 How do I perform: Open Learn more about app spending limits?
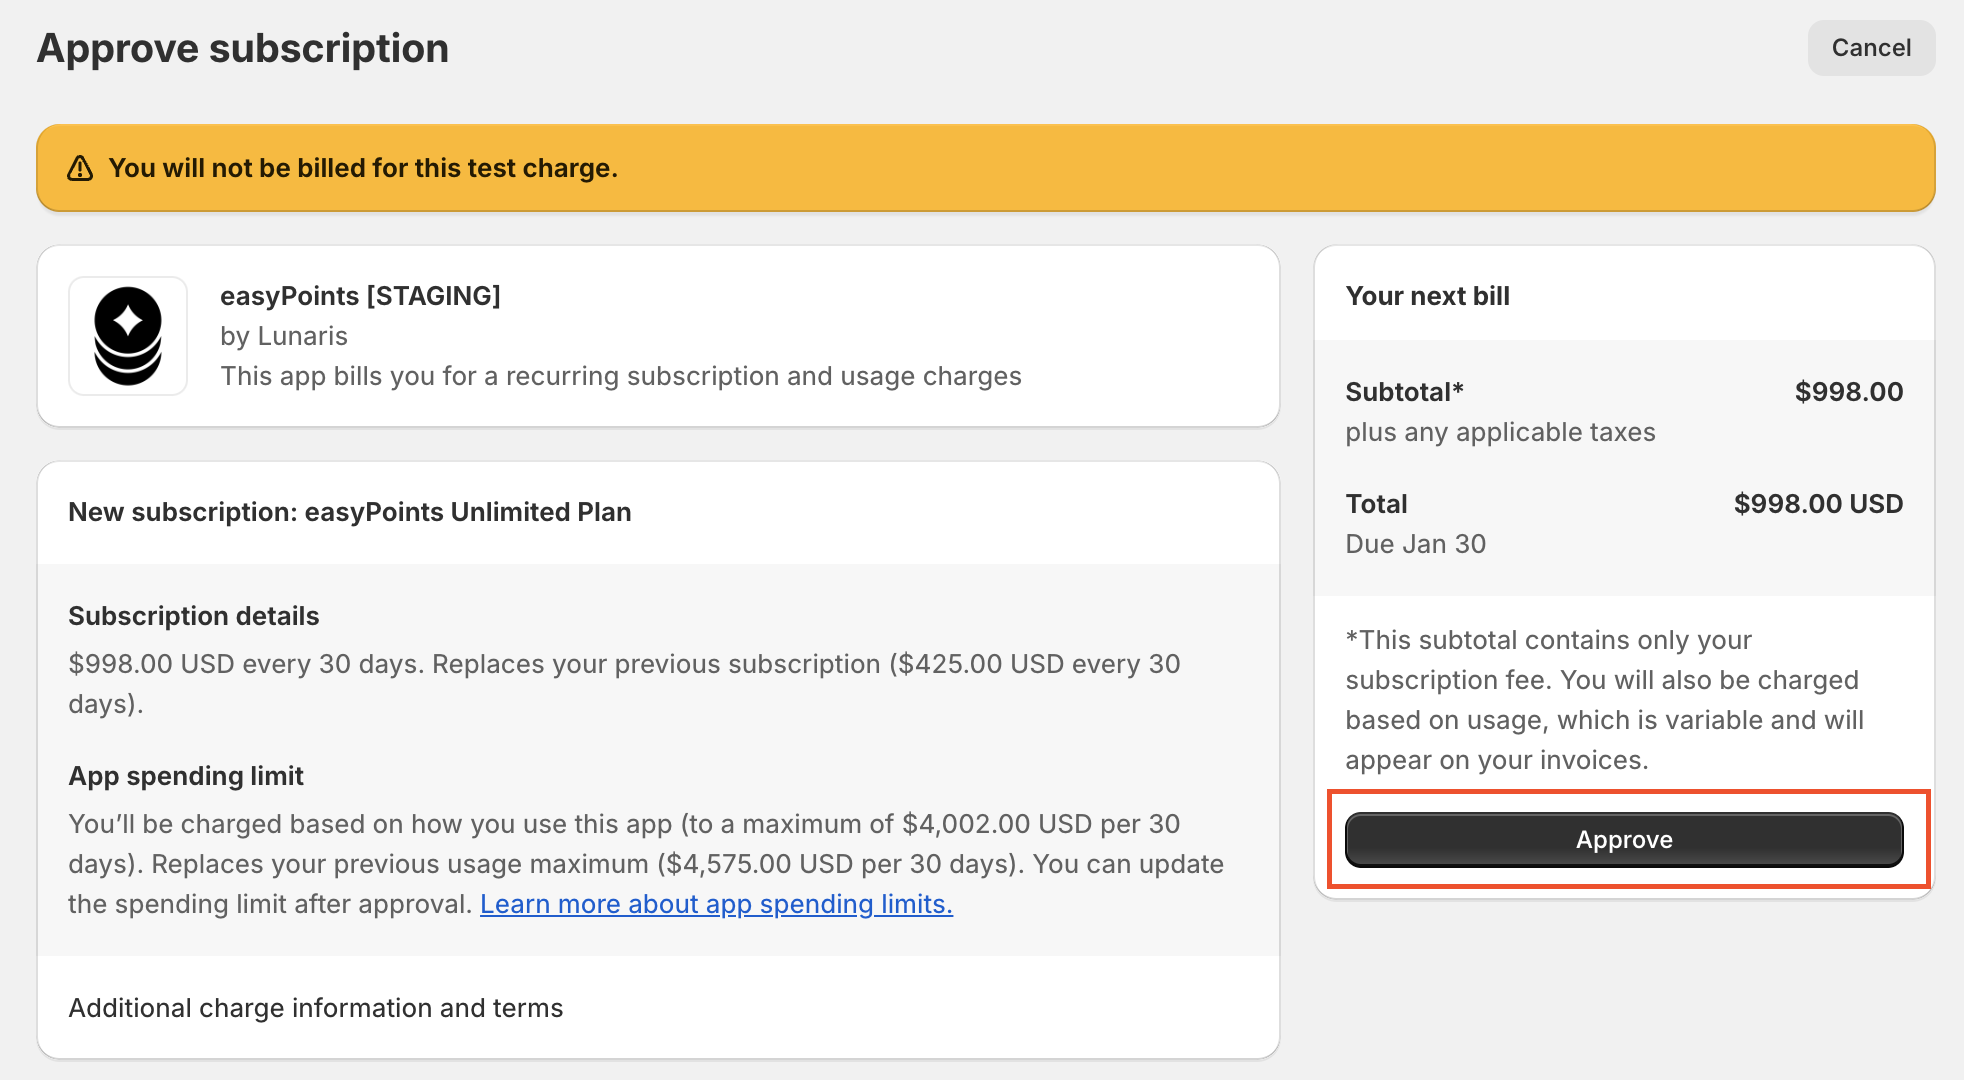pyautogui.click(x=716, y=904)
